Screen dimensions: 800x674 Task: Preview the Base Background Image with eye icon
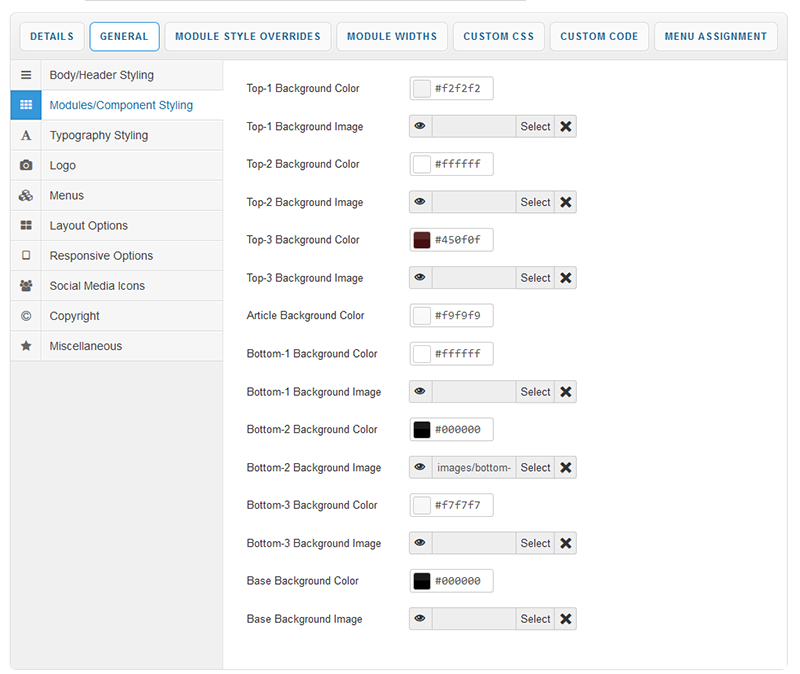pos(420,619)
